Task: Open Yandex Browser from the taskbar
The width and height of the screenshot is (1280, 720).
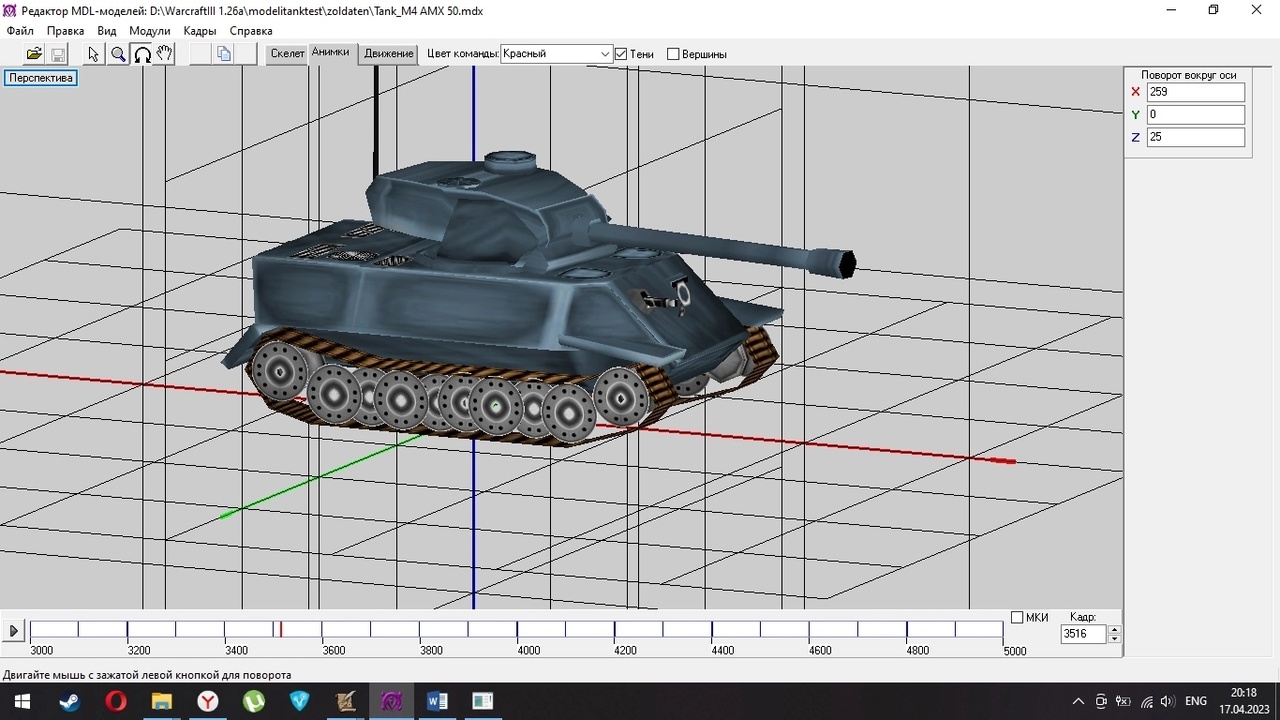Action: click(207, 701)
